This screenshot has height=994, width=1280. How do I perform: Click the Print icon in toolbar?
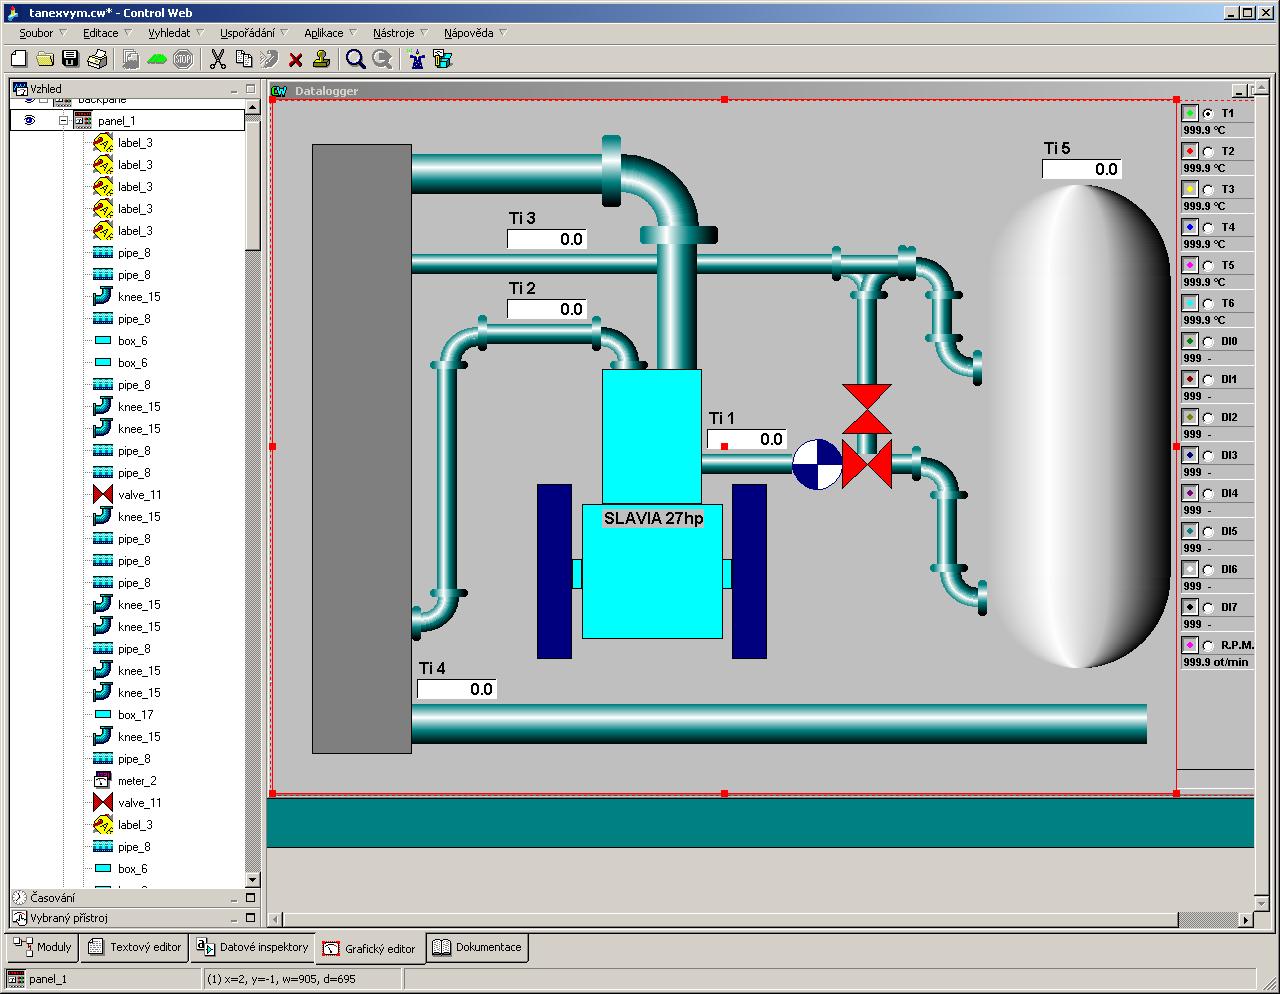click(97, 59)
